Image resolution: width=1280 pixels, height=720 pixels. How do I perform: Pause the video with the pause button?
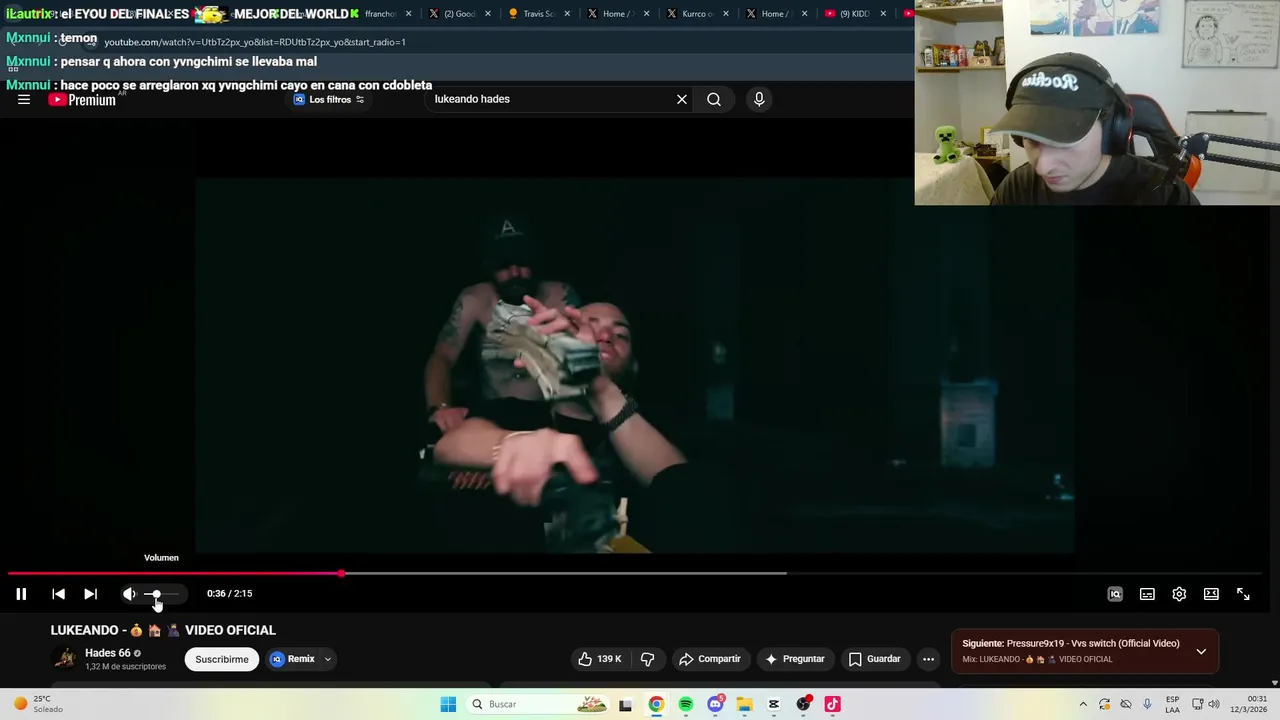pos(21,594)
